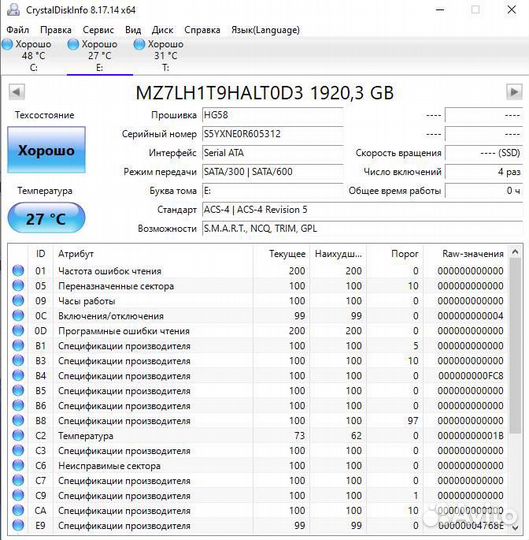Open the Сервис menu
Screen dimensions: 529x540
[x=98, y=30]
